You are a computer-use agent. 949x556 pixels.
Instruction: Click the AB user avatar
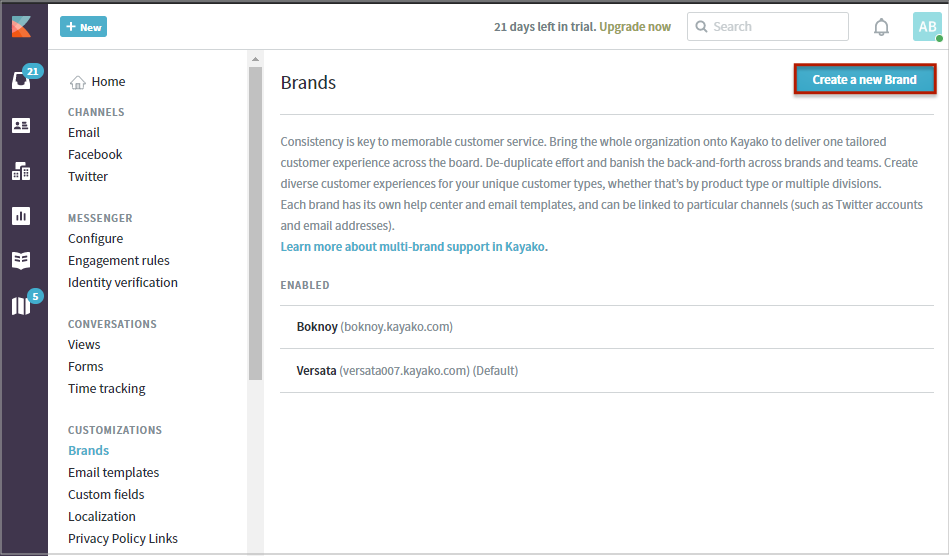pos(926,27)
